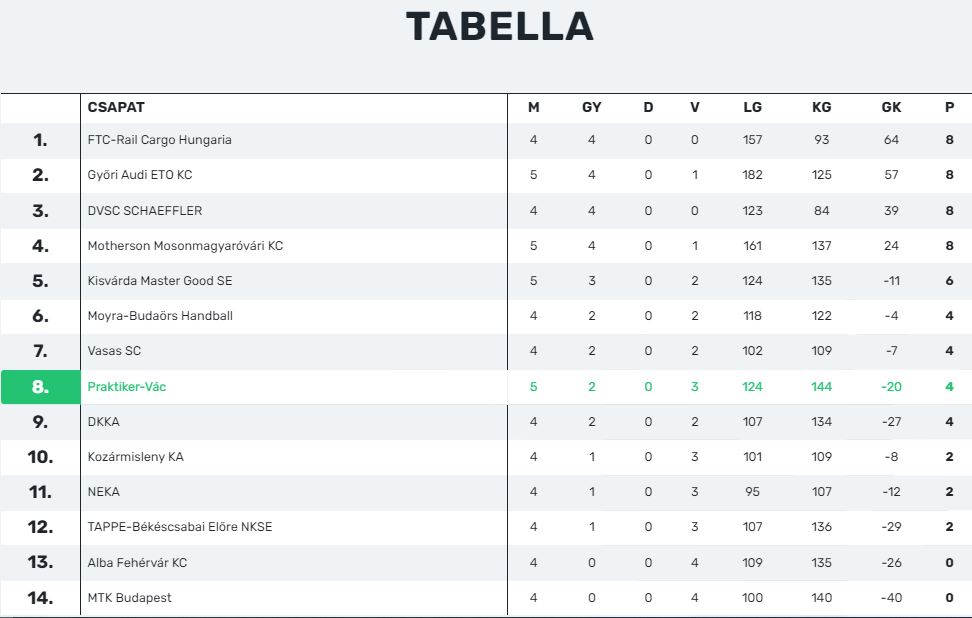Click the Vasas SC team name
This screenshot has height=618, width=972.
click(x=114, y=351)
